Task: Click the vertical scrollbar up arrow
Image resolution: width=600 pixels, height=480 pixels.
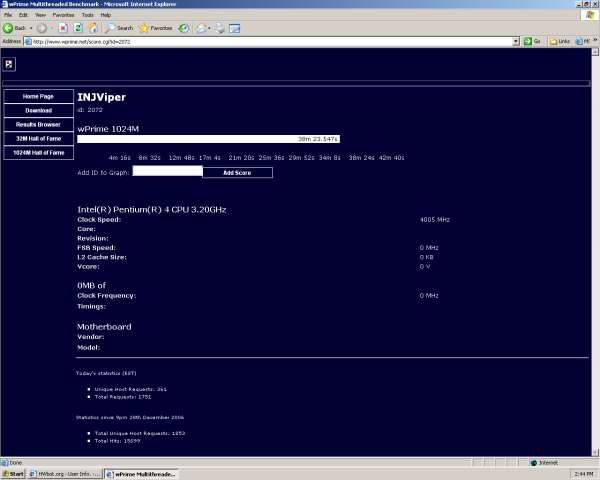Action: click(595, 52)
